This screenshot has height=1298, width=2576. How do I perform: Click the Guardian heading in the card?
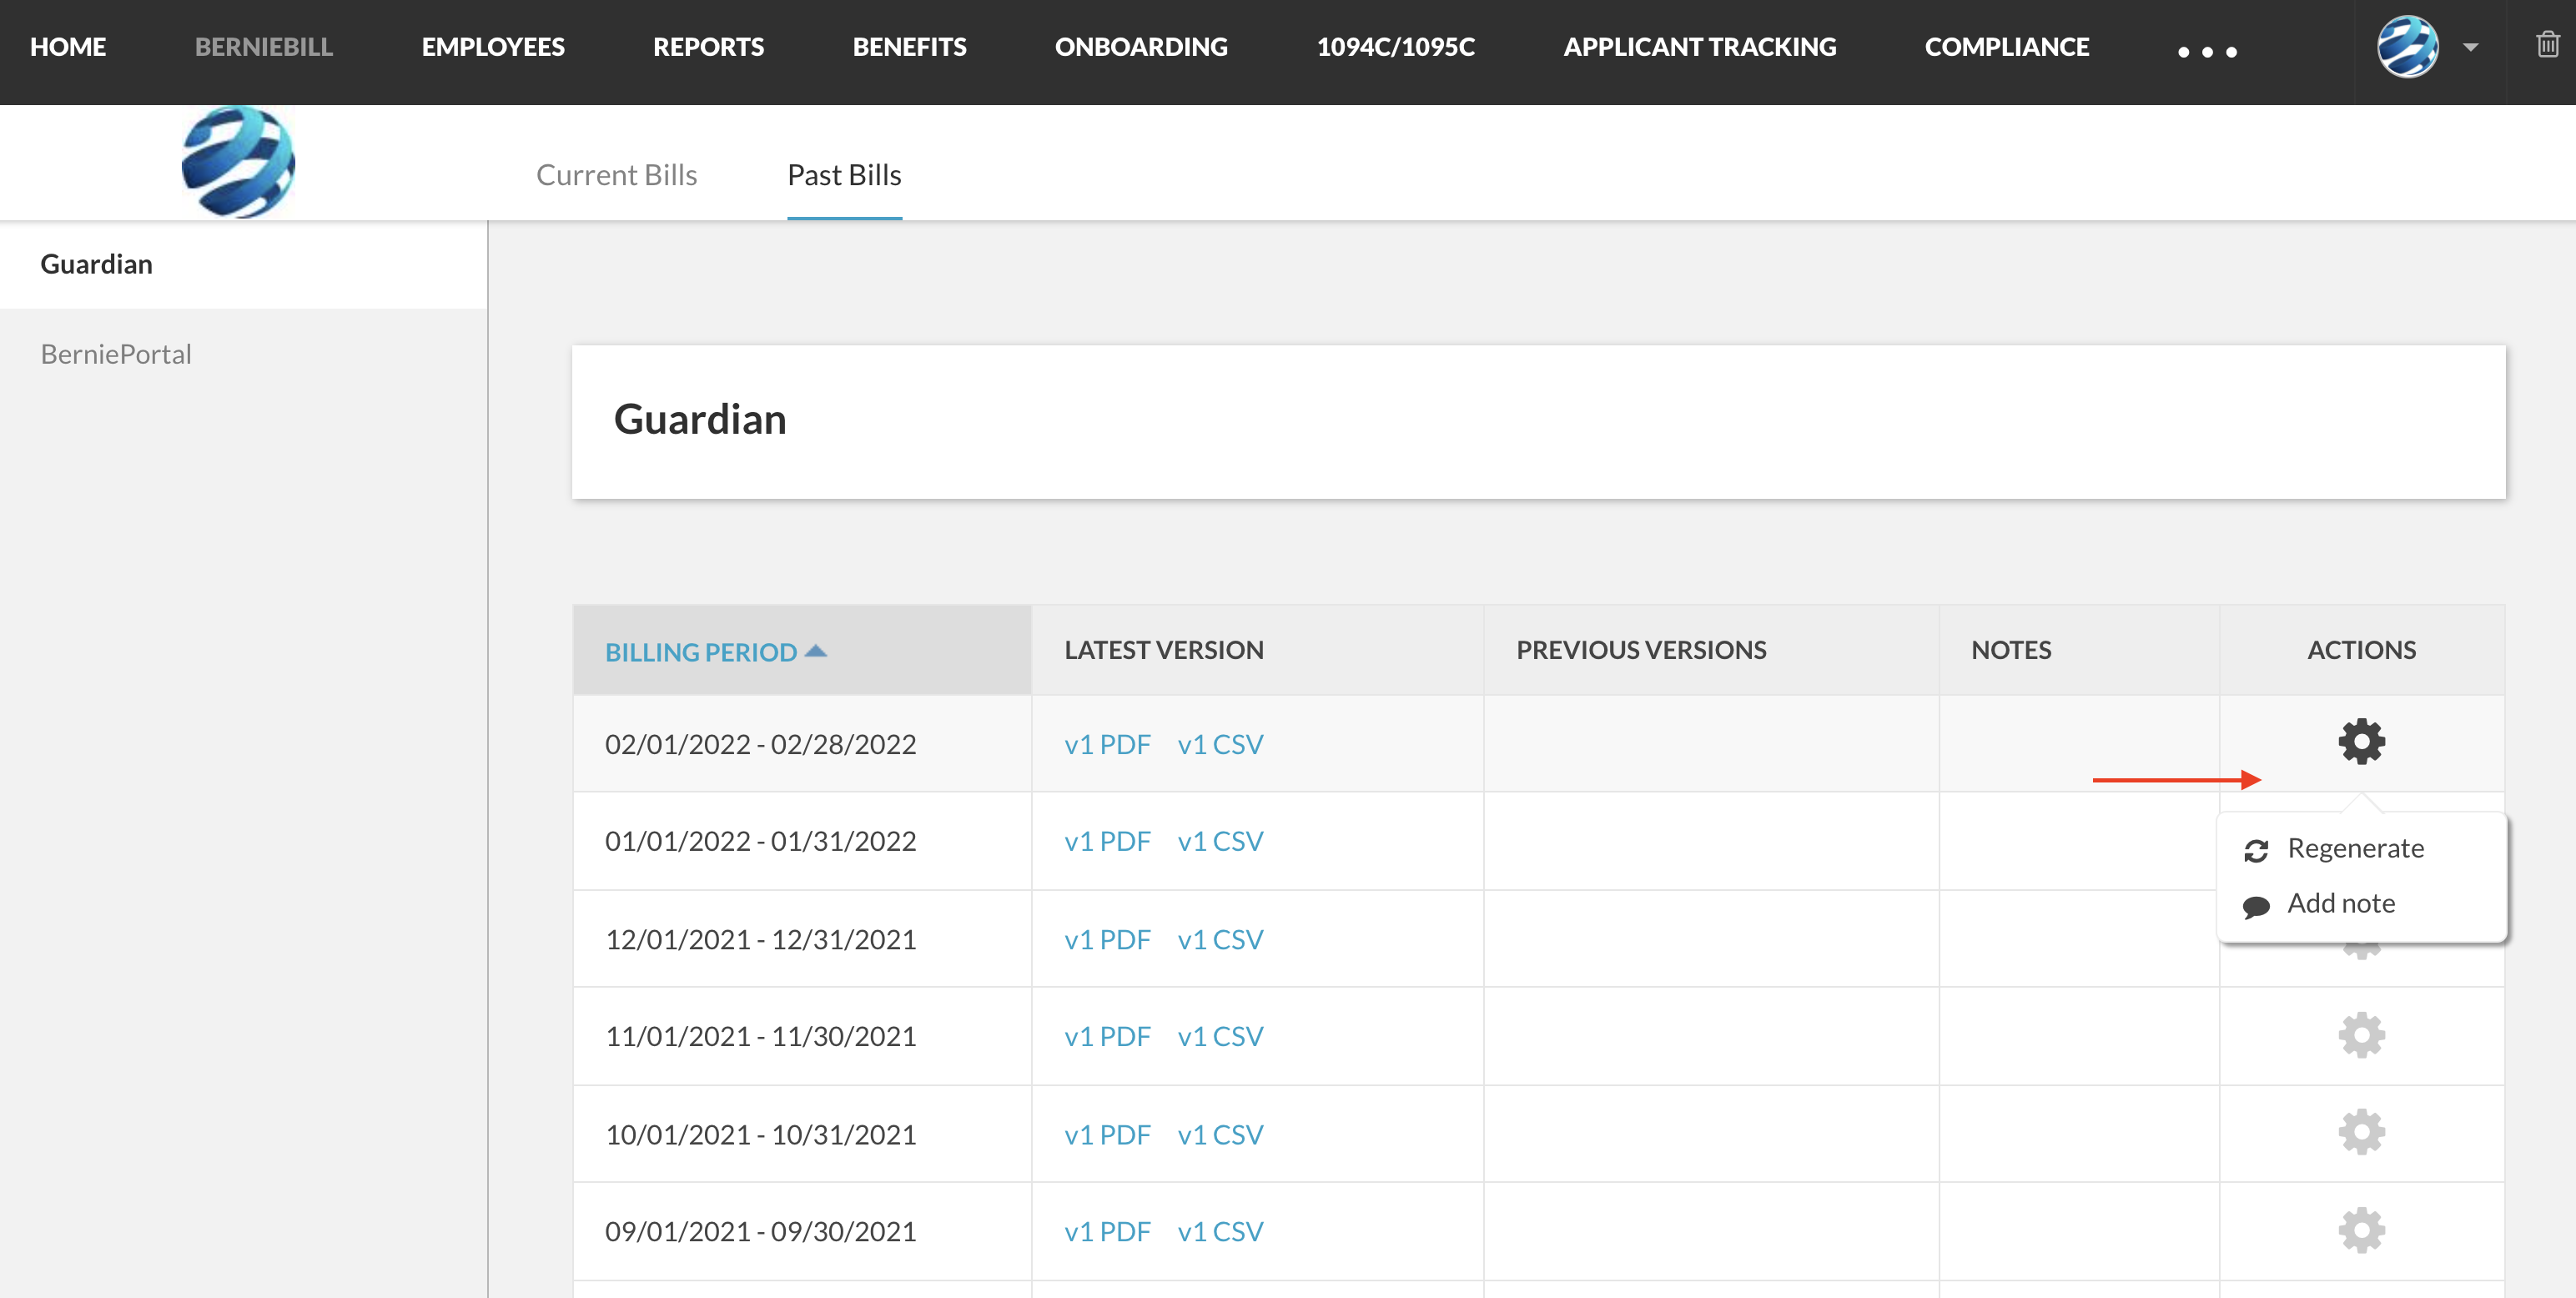(x=700, y=420)
